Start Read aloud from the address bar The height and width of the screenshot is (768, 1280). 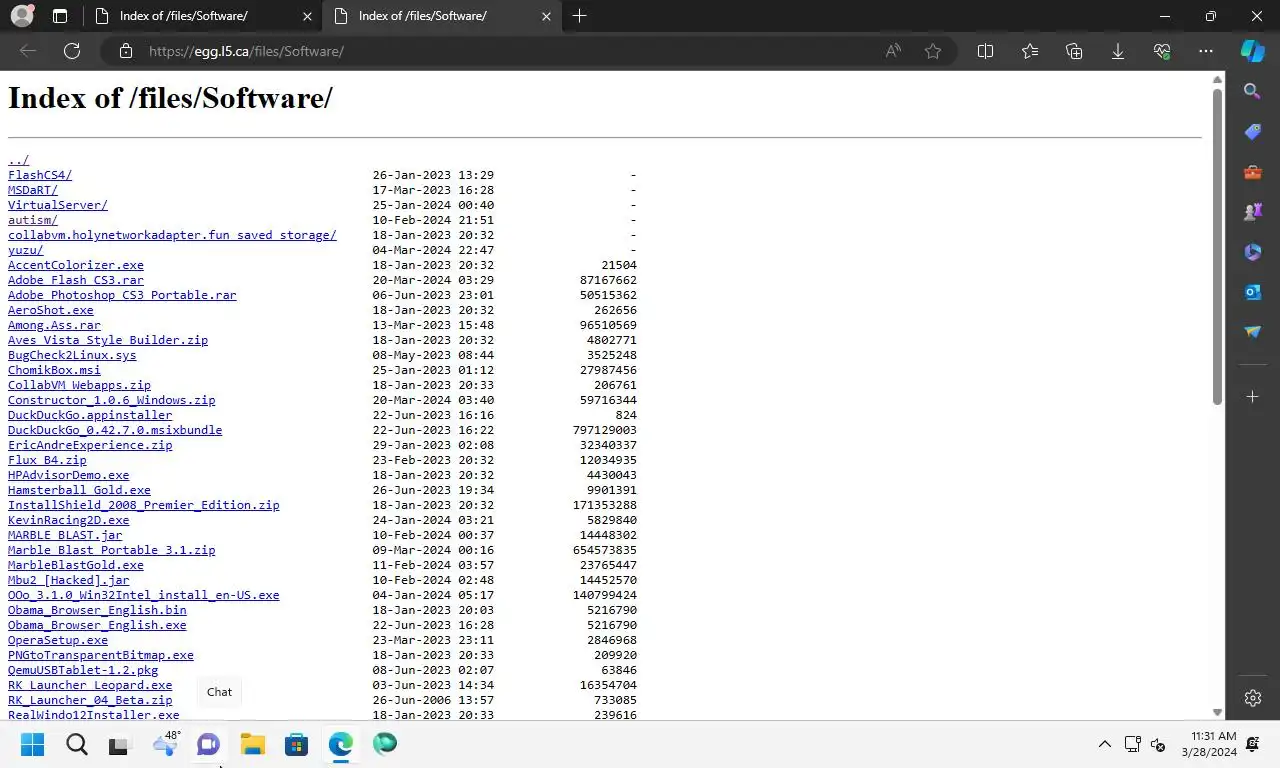coord(893,51)
